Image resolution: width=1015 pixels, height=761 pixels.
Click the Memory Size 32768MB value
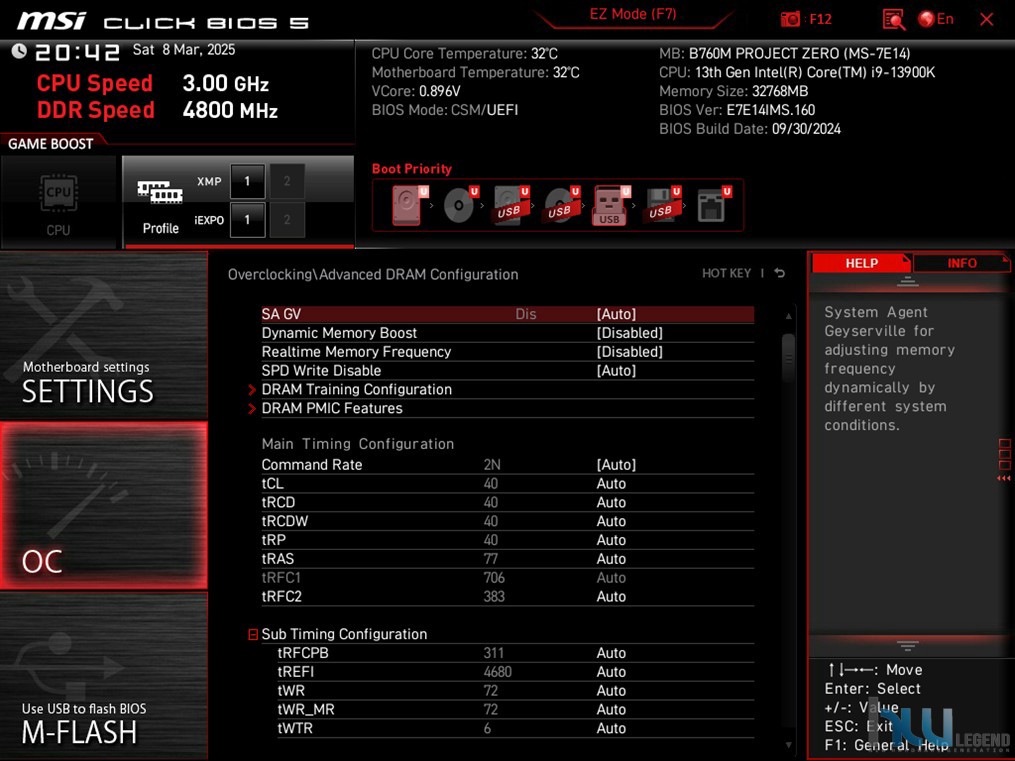pyautogui.click(x=779, y=91)
